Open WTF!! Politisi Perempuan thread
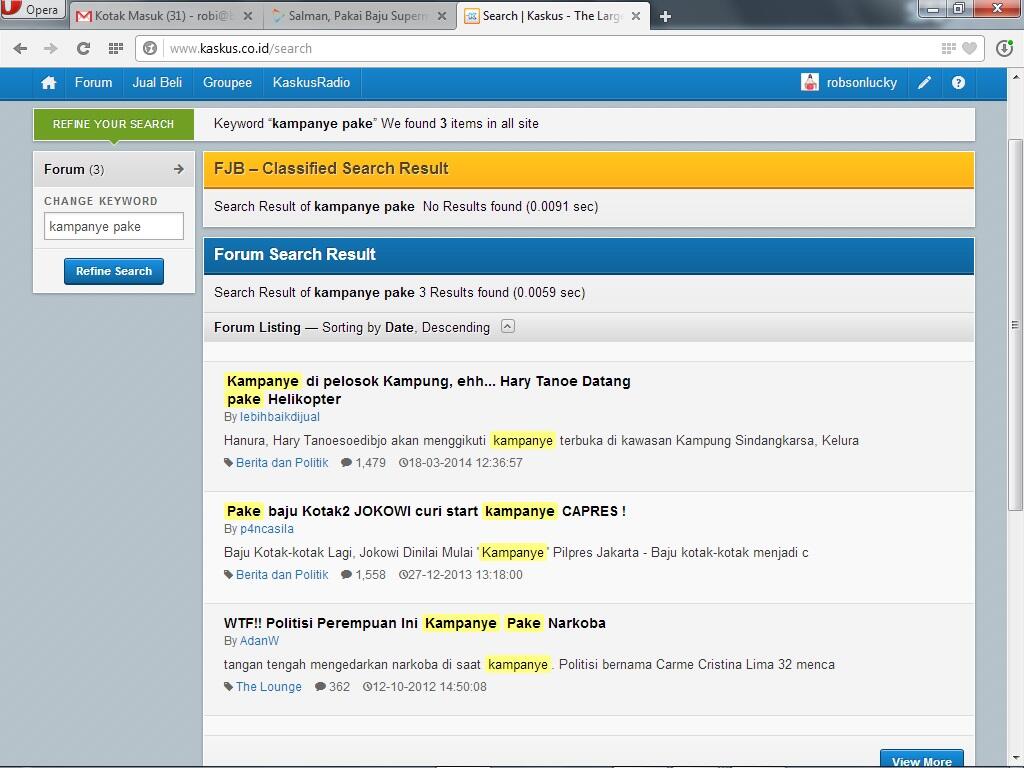 point(415,623)
